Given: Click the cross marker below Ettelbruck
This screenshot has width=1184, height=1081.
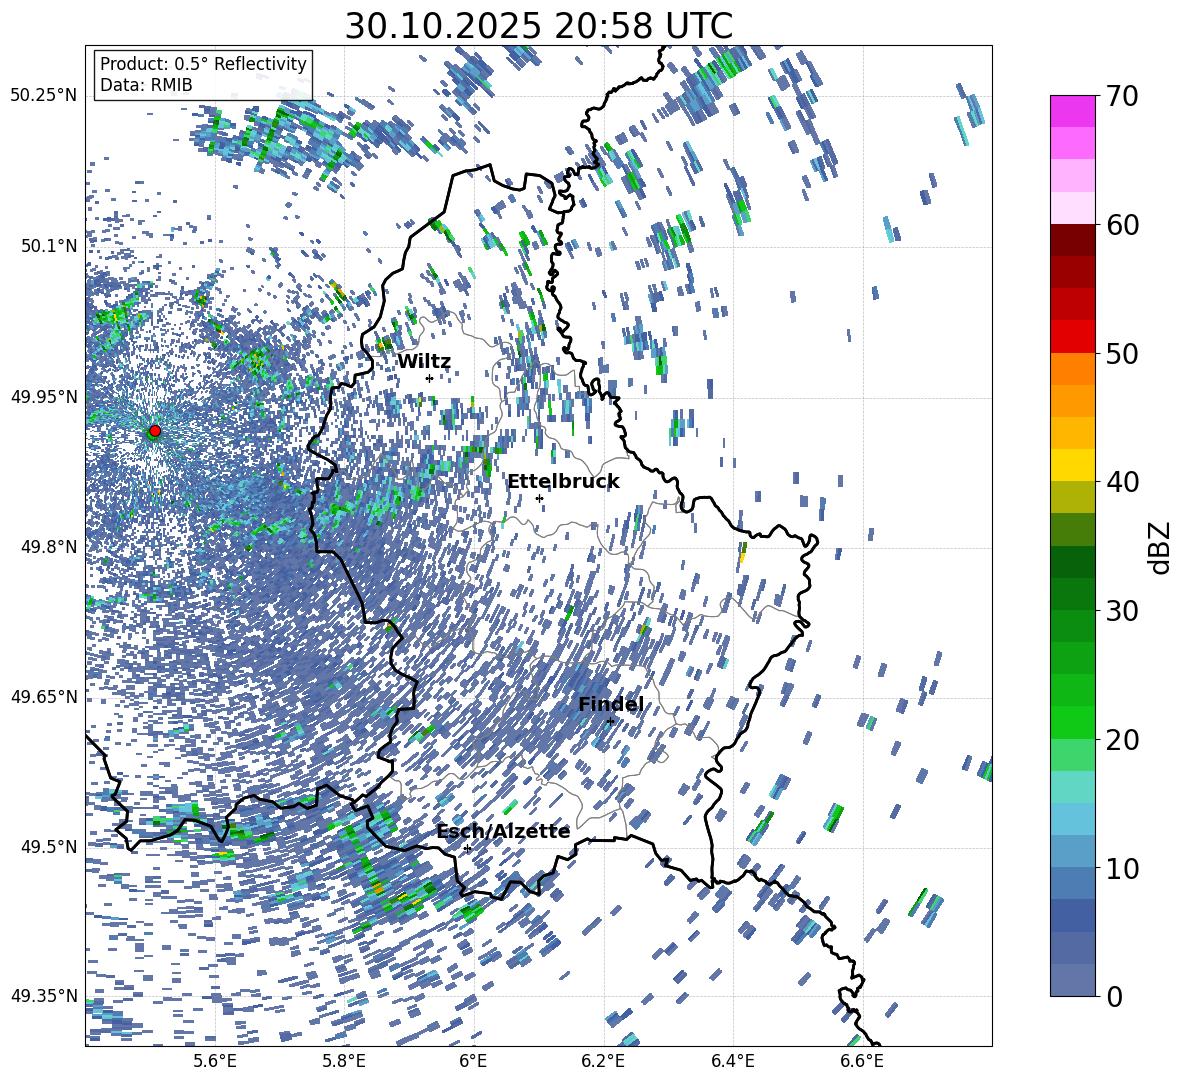Looking at the screenshot, I should pyautogui.click(x=539, y=498).
